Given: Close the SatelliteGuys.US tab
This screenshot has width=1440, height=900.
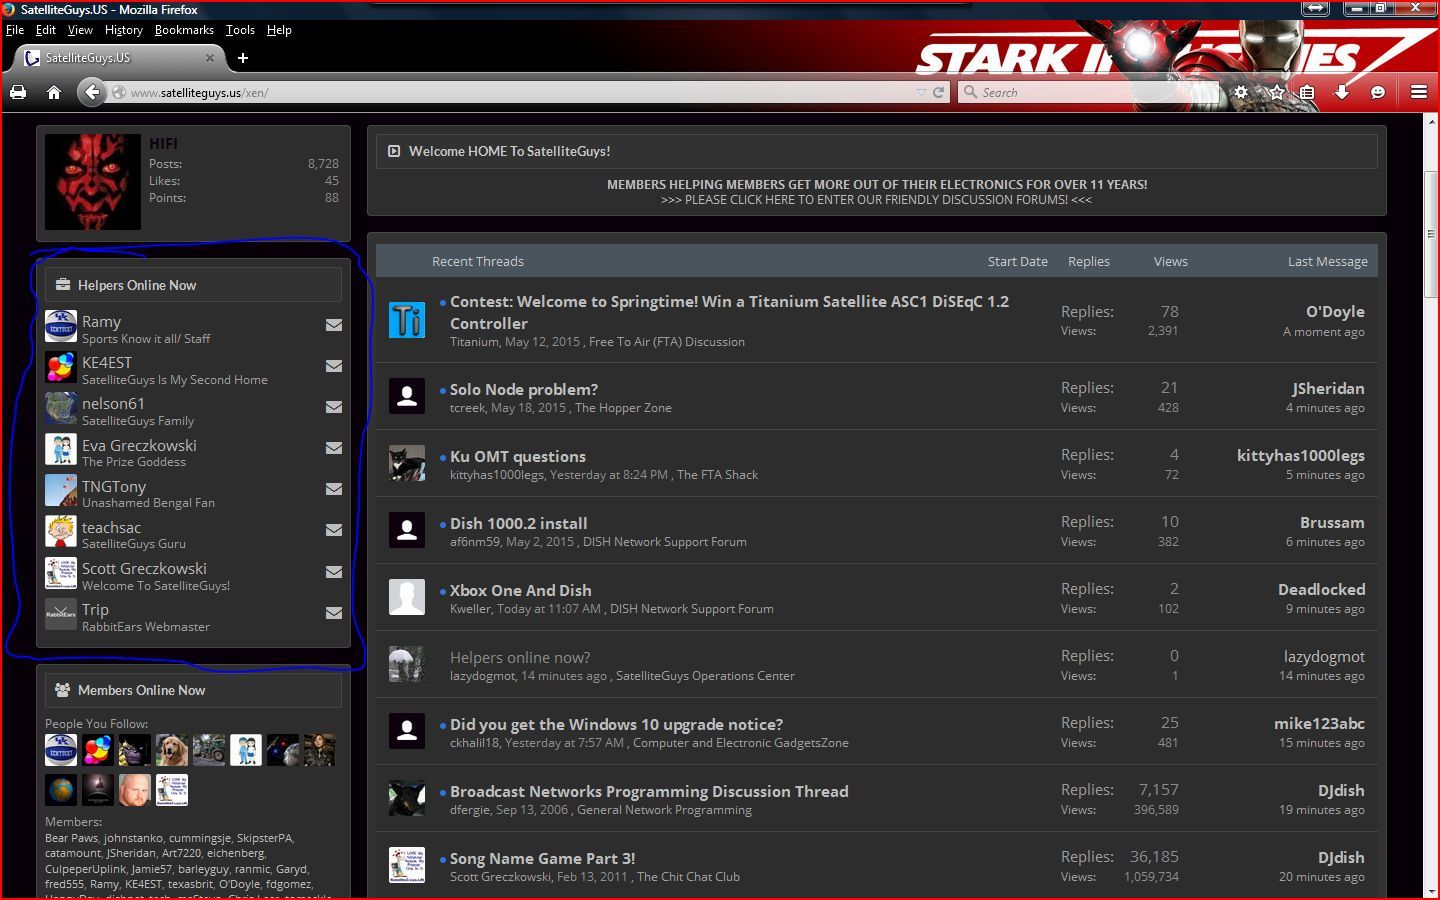Looking at the screenshot, I should pyautogui.click(x=210, y=58).
